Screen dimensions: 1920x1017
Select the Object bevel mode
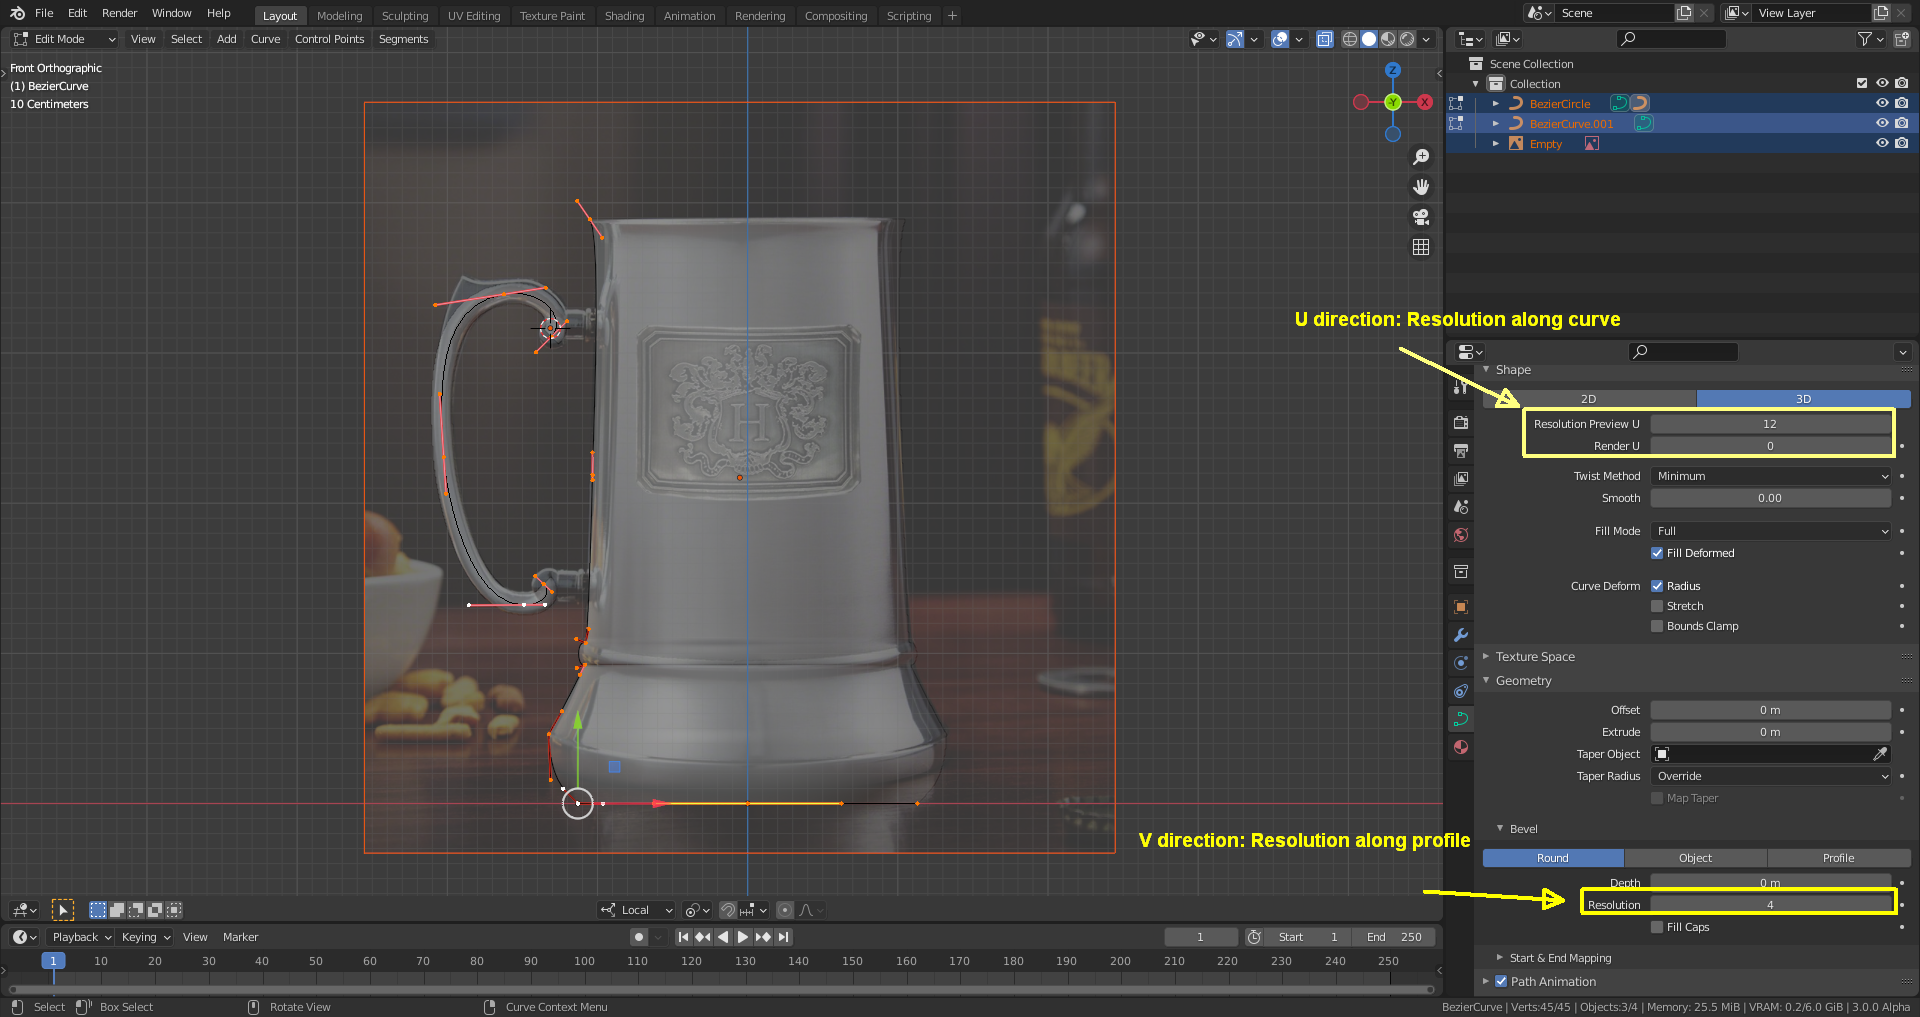point(1695,858)
